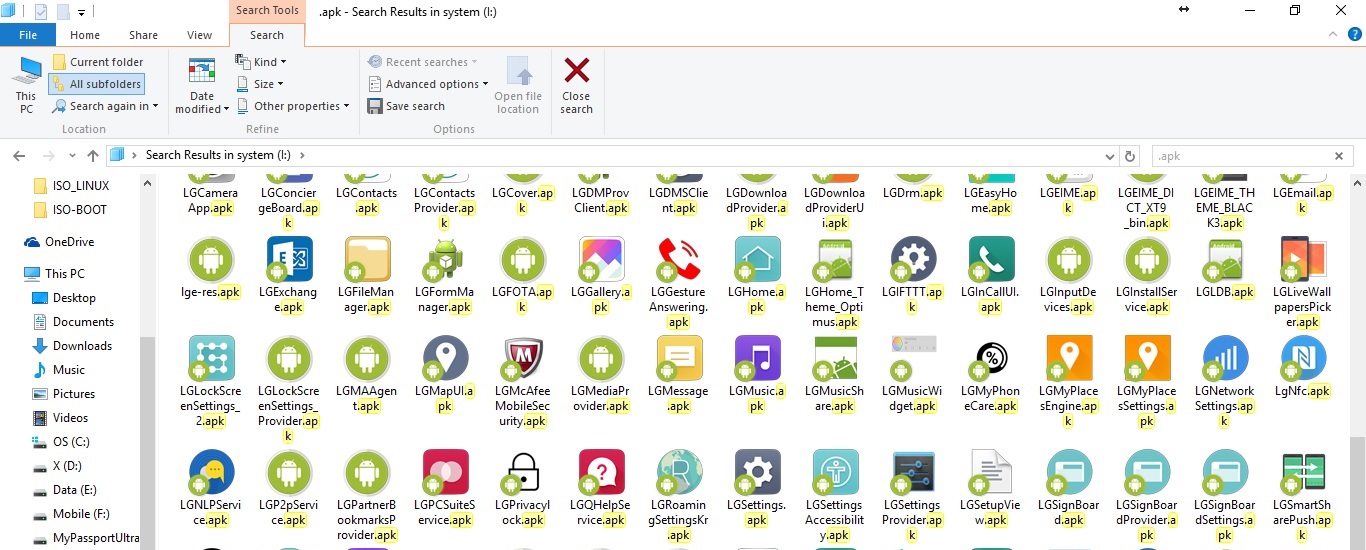Screen dimensions: 1366x550
Task: Select LGMyPhoneCare.apk percent icon
Action: click(x=991, y=358)
